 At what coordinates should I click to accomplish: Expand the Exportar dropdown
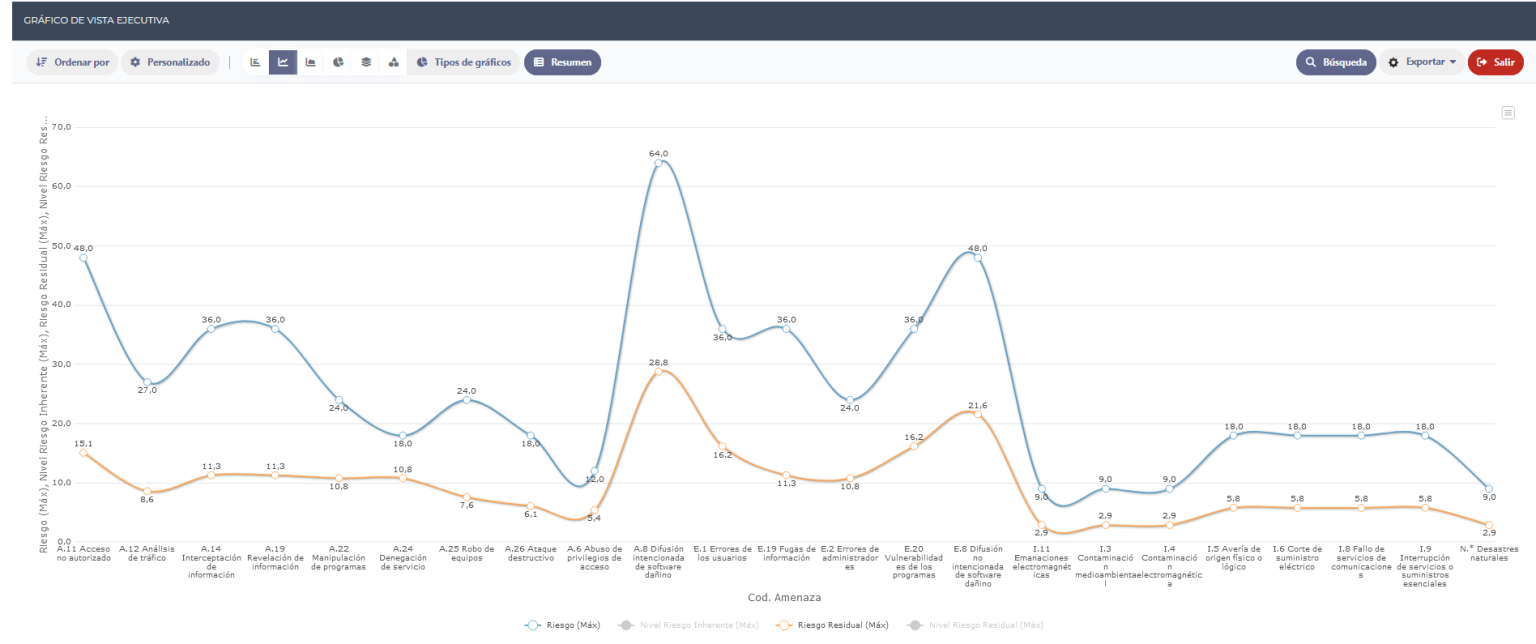tap(1422, 62)
